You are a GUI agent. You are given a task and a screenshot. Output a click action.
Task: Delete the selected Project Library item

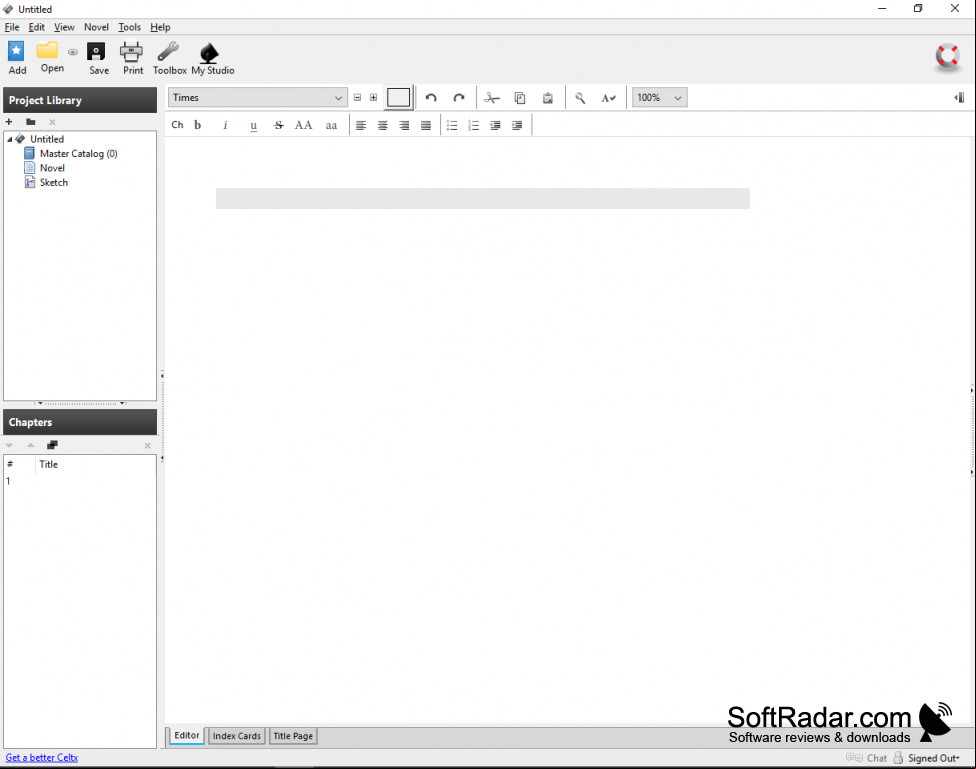pyautogui.click(x=52, y=122)
